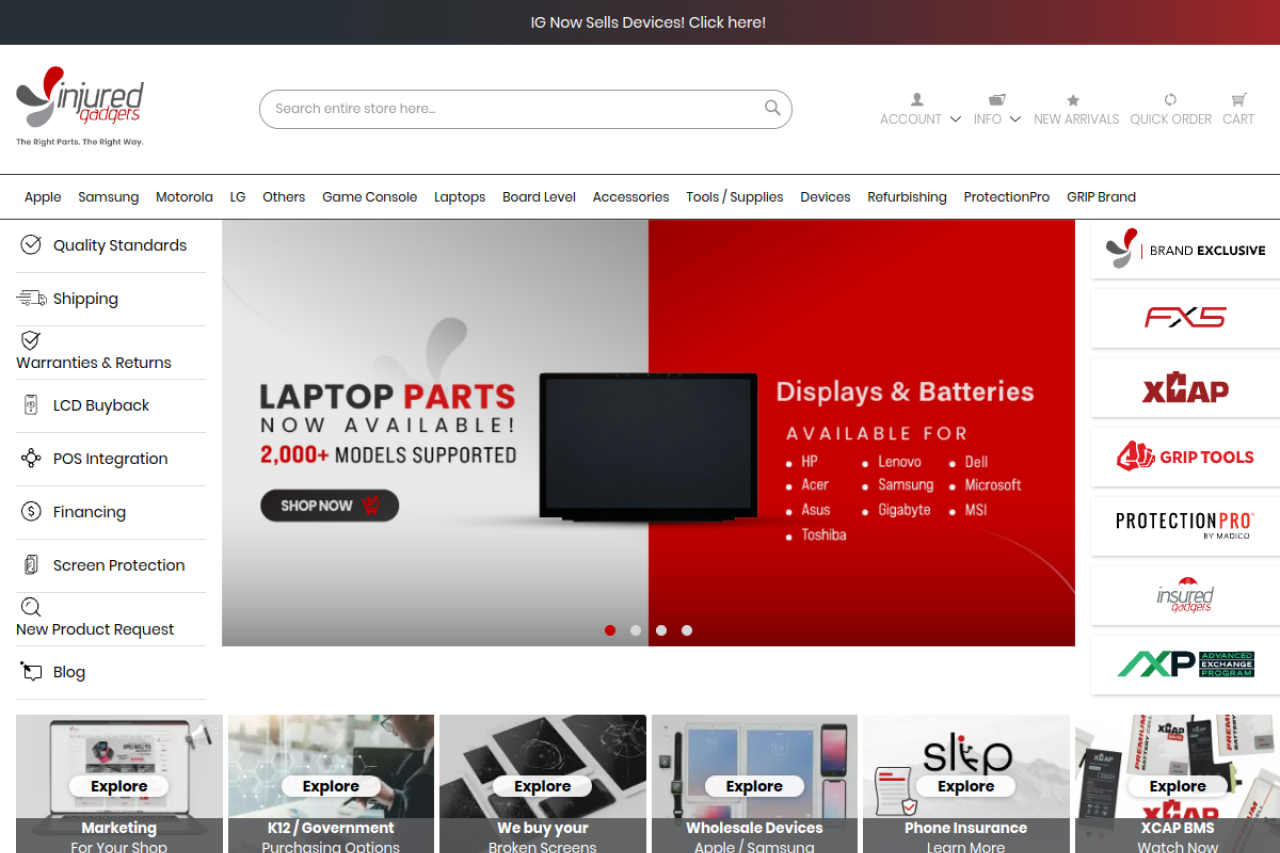Click the Screen Protection icon
1280x853 pixels.
click(31, 565)
